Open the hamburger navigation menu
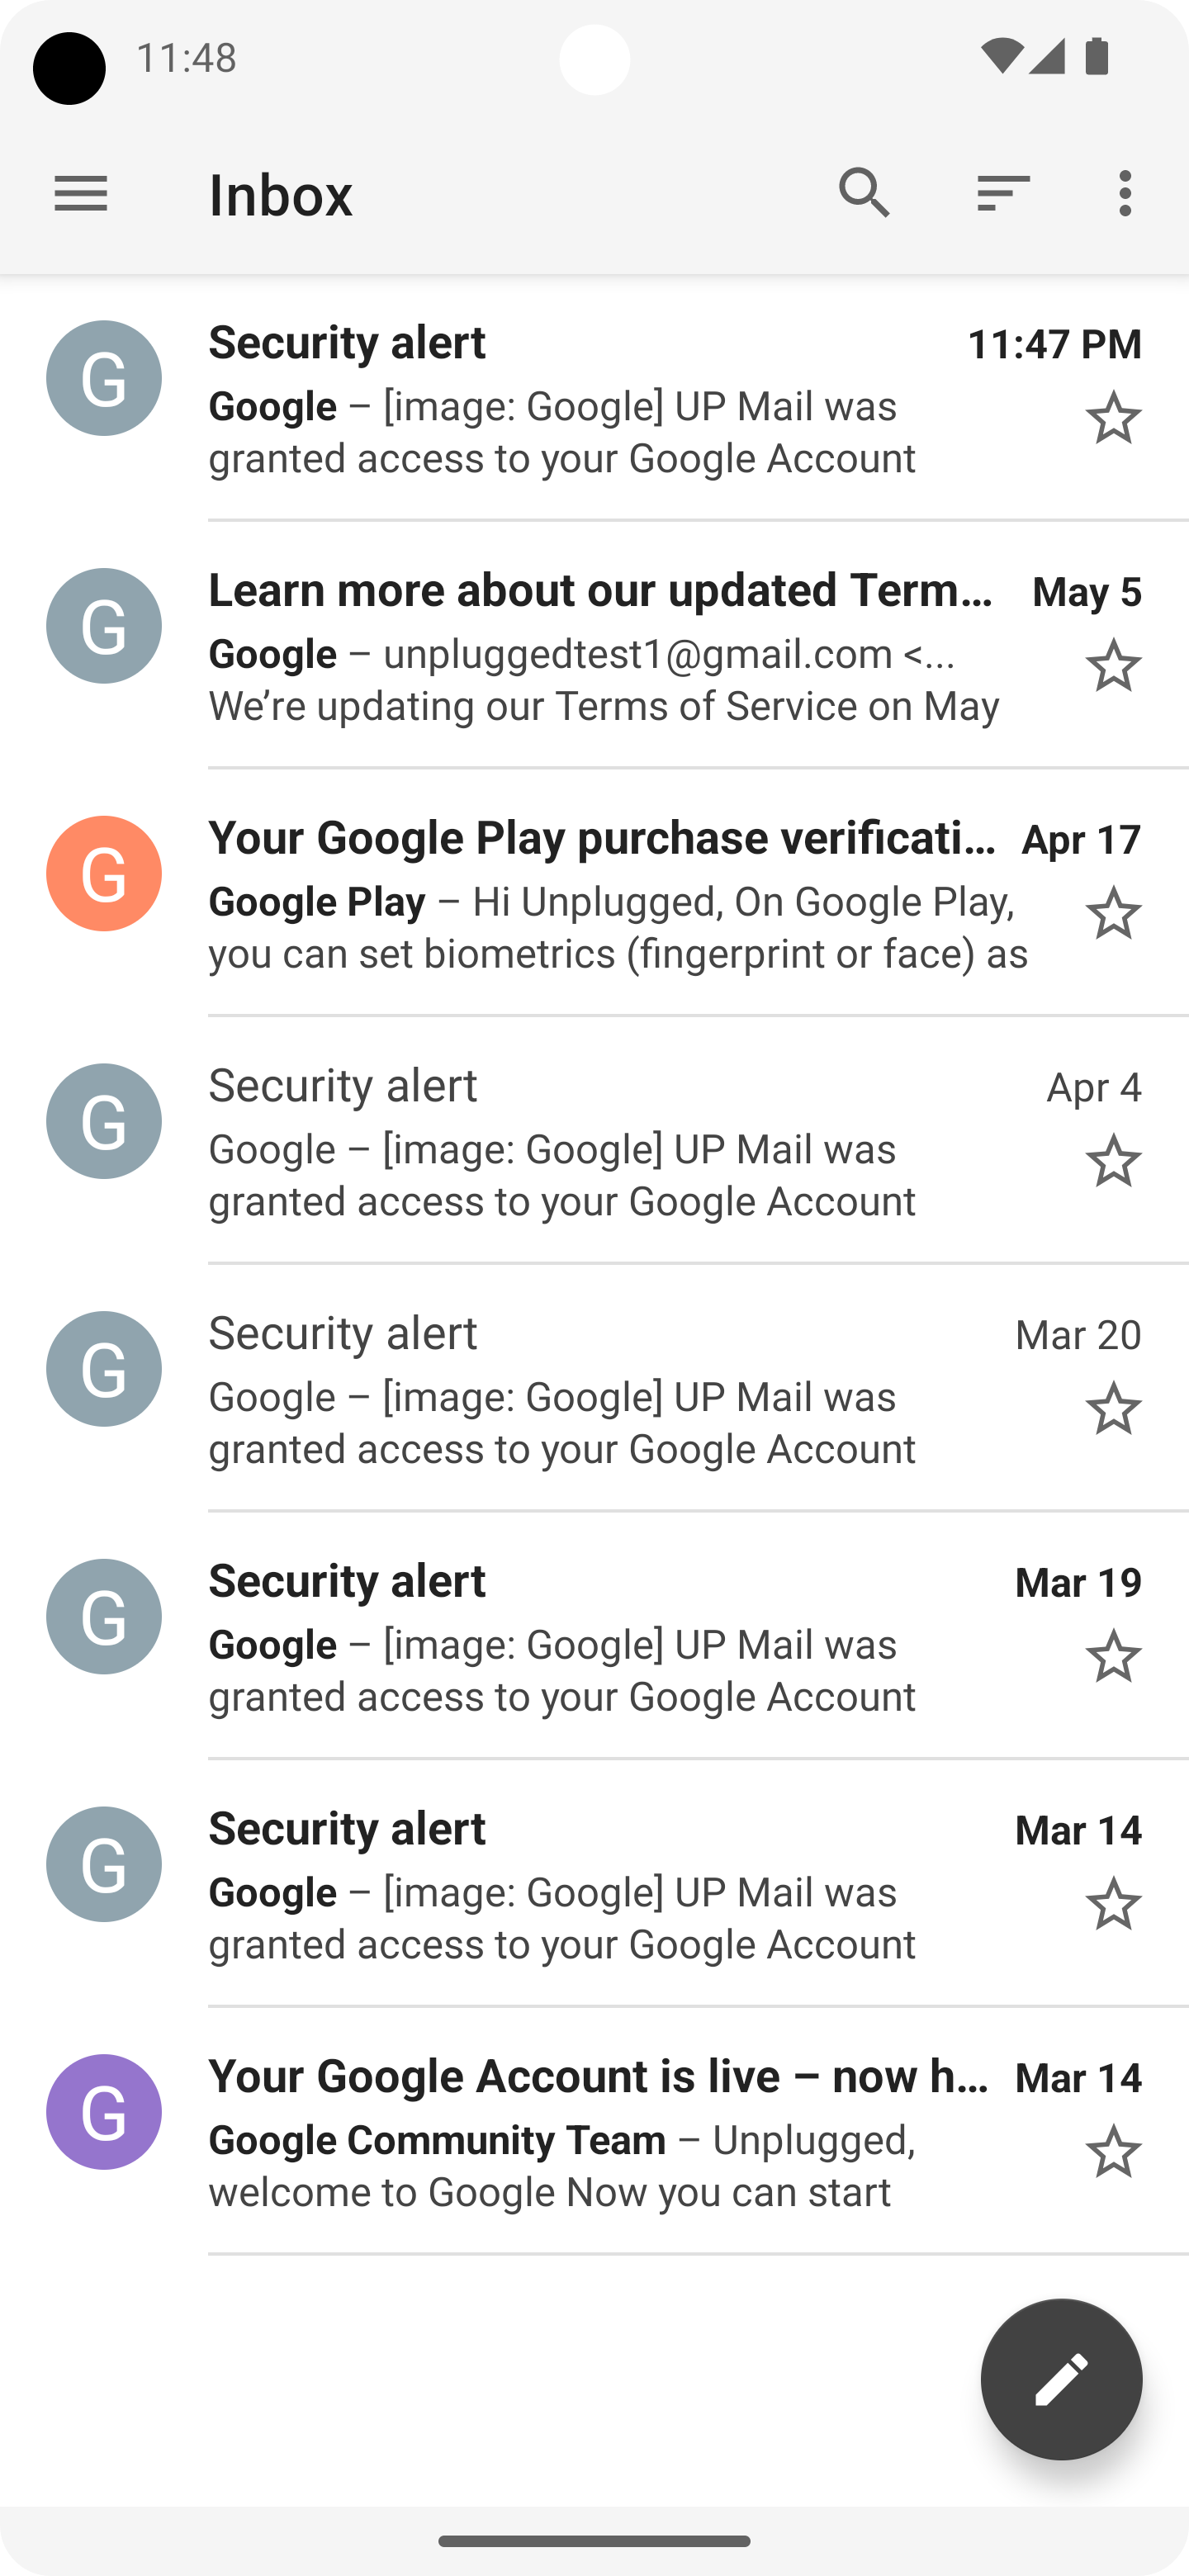The image size is (1189, 2576). pyautogui.click(x=81, y=193)
